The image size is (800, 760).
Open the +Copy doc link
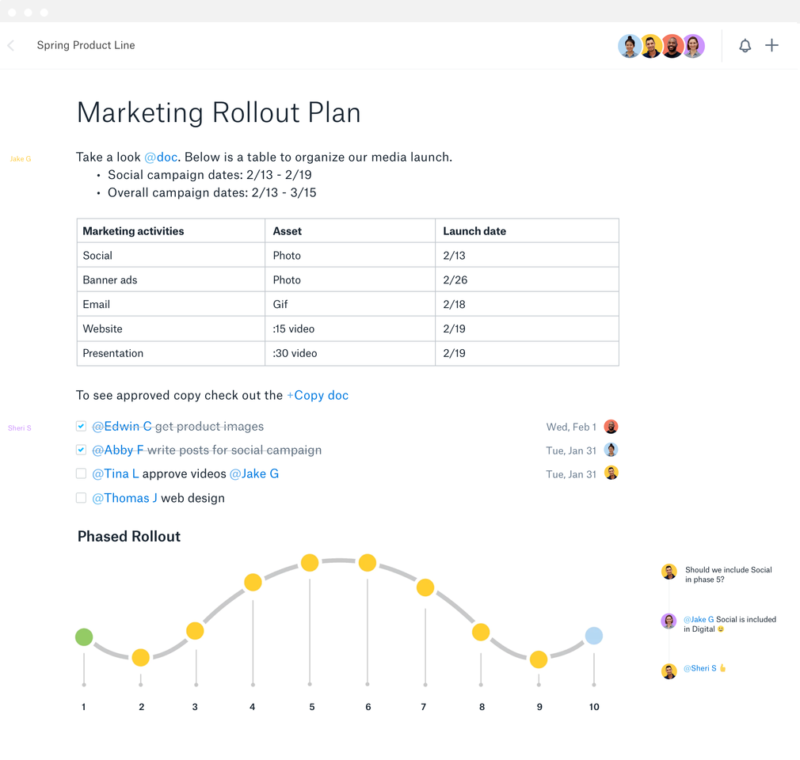317,396
